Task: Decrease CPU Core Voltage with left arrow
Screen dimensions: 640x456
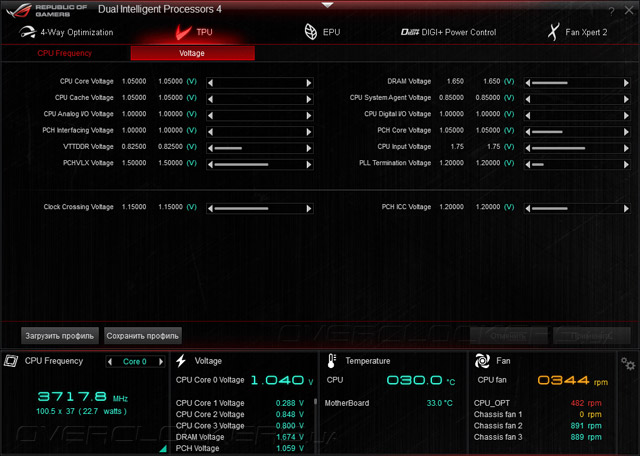Action: pos(211,83)
